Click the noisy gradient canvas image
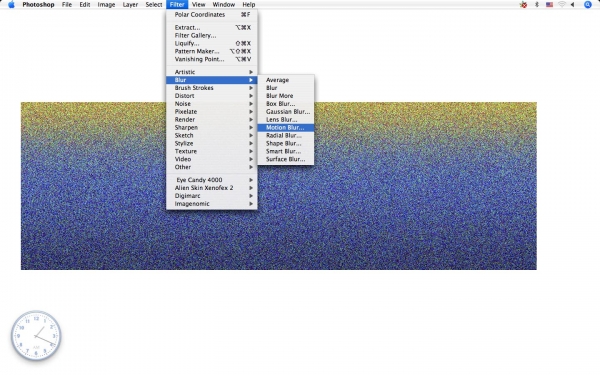 tap(279, 186)
